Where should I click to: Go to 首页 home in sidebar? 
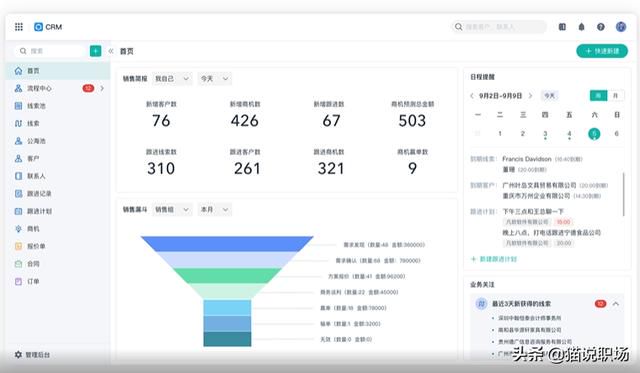pyautogui.click(x=58, y=71)
